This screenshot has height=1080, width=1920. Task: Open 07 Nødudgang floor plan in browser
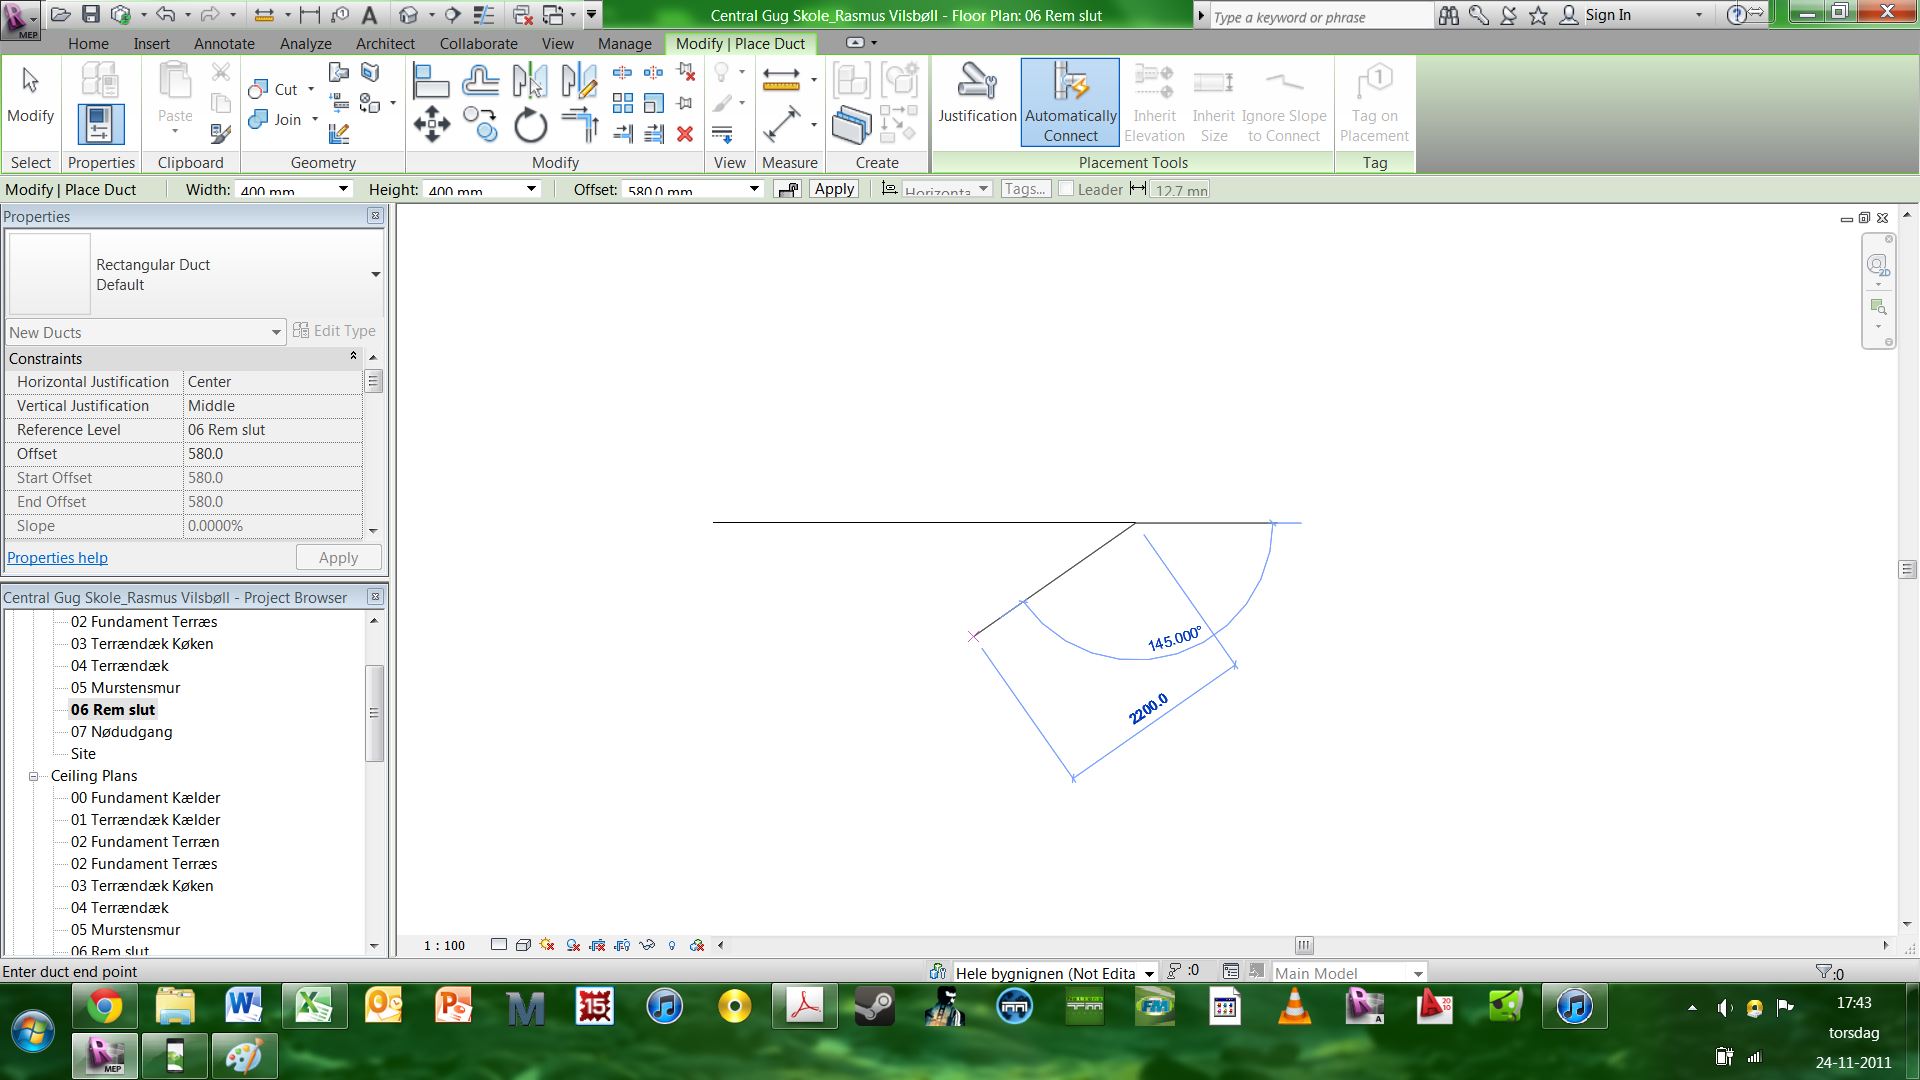pos(121,732)
